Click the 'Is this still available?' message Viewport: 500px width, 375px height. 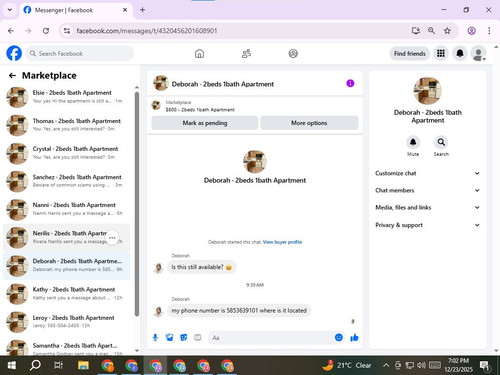tap(202, 267)
